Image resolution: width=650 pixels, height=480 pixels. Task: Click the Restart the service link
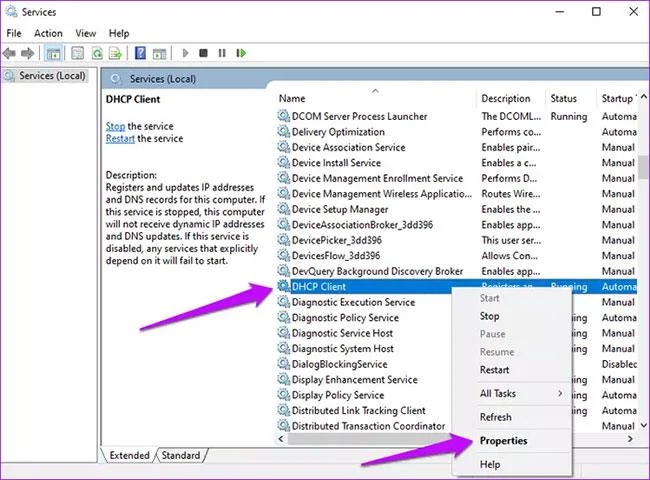tap(120, 138)
